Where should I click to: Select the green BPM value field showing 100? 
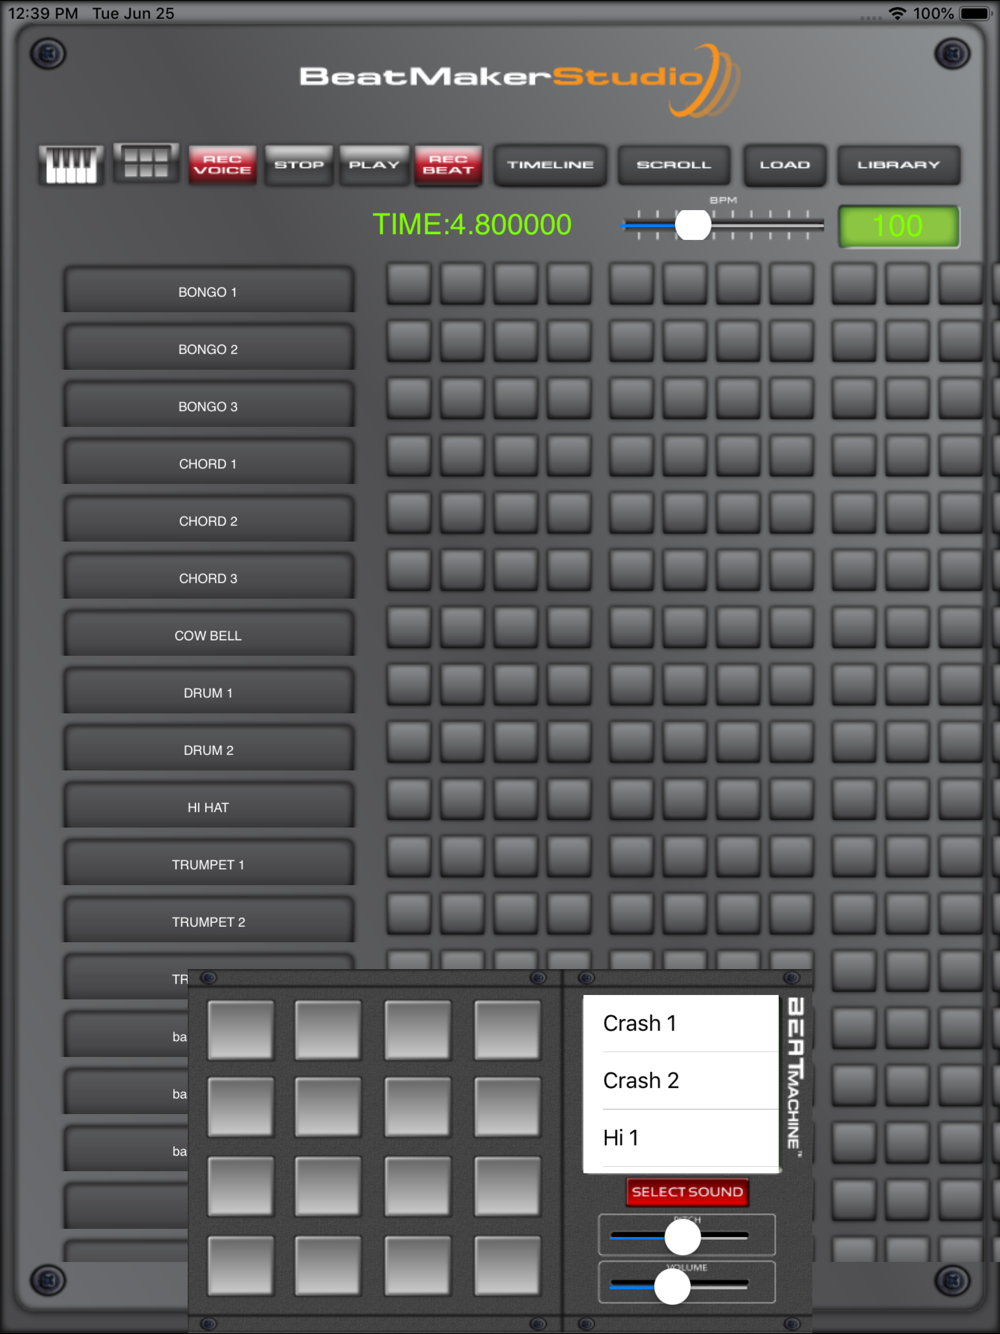point(898,226)
